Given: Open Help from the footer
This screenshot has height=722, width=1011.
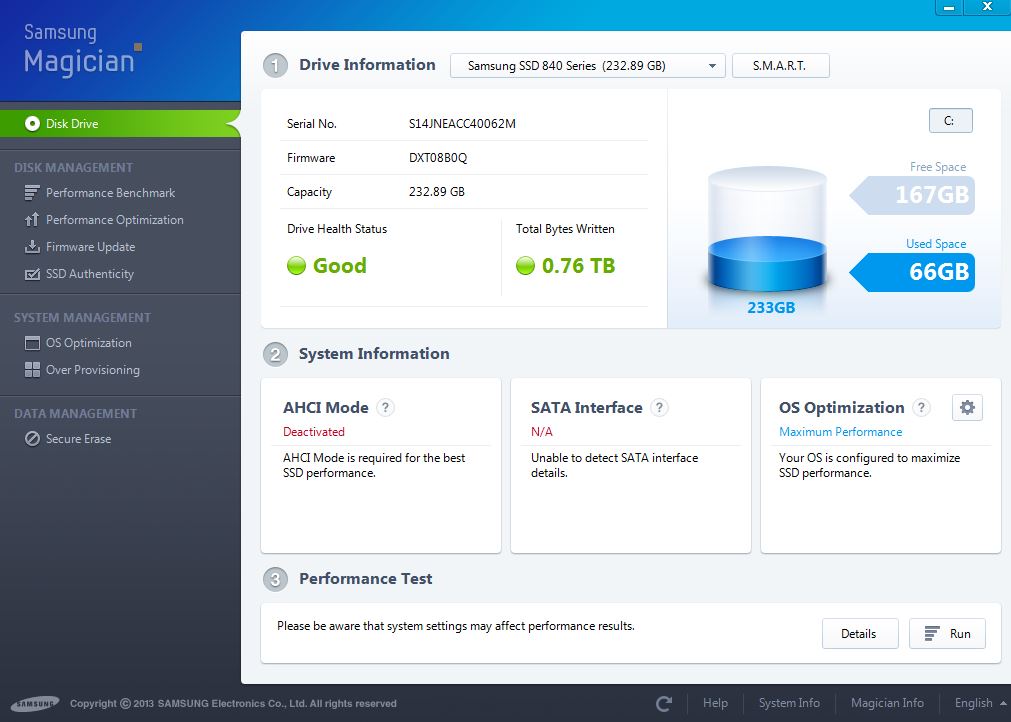Looking at the screenshot, I should [x=715, y=703].
